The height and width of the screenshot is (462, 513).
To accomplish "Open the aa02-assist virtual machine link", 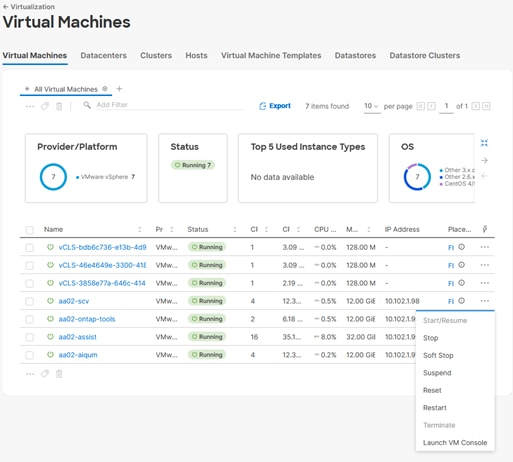I will coord(77,337).
